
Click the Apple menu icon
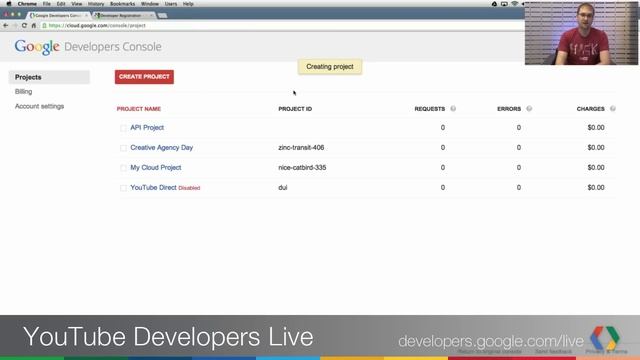[x=9, y=4]
